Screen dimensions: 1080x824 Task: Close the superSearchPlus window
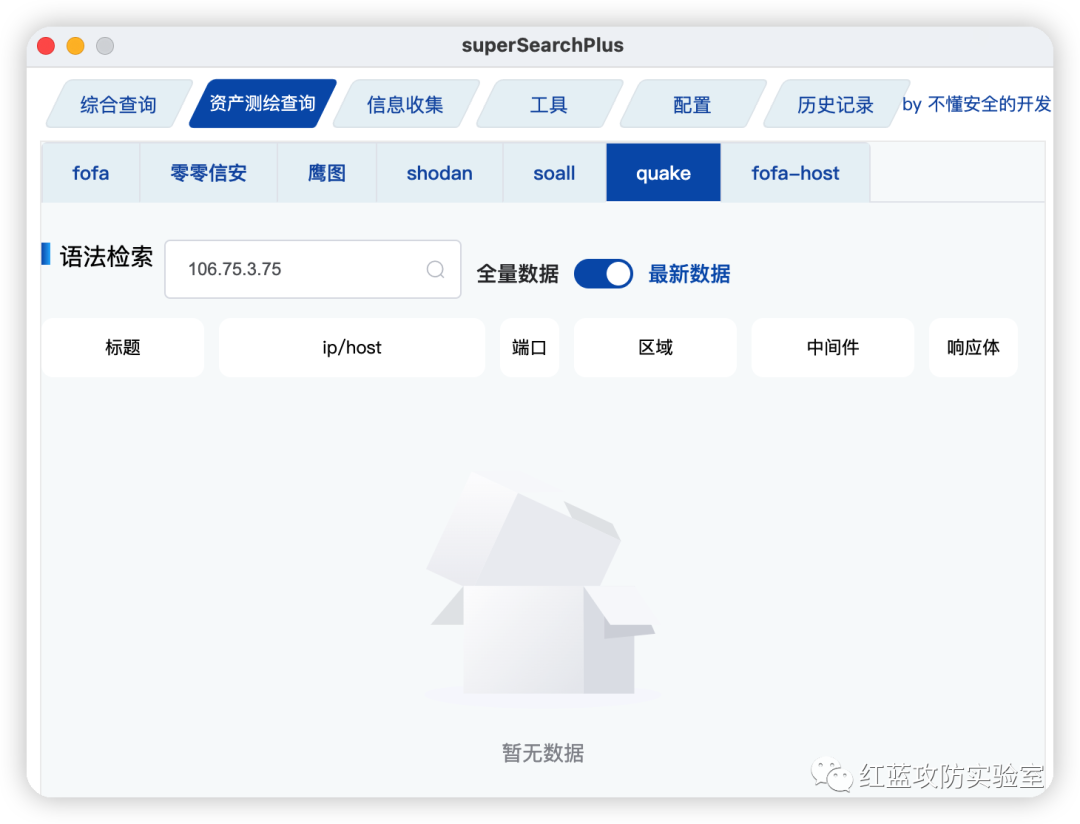[46, 45]
